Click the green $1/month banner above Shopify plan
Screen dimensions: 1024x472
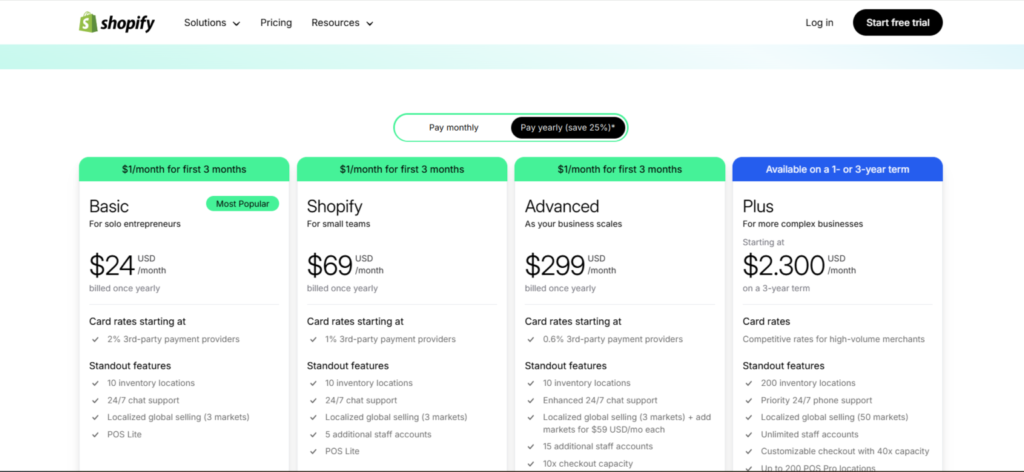point(402,169)
